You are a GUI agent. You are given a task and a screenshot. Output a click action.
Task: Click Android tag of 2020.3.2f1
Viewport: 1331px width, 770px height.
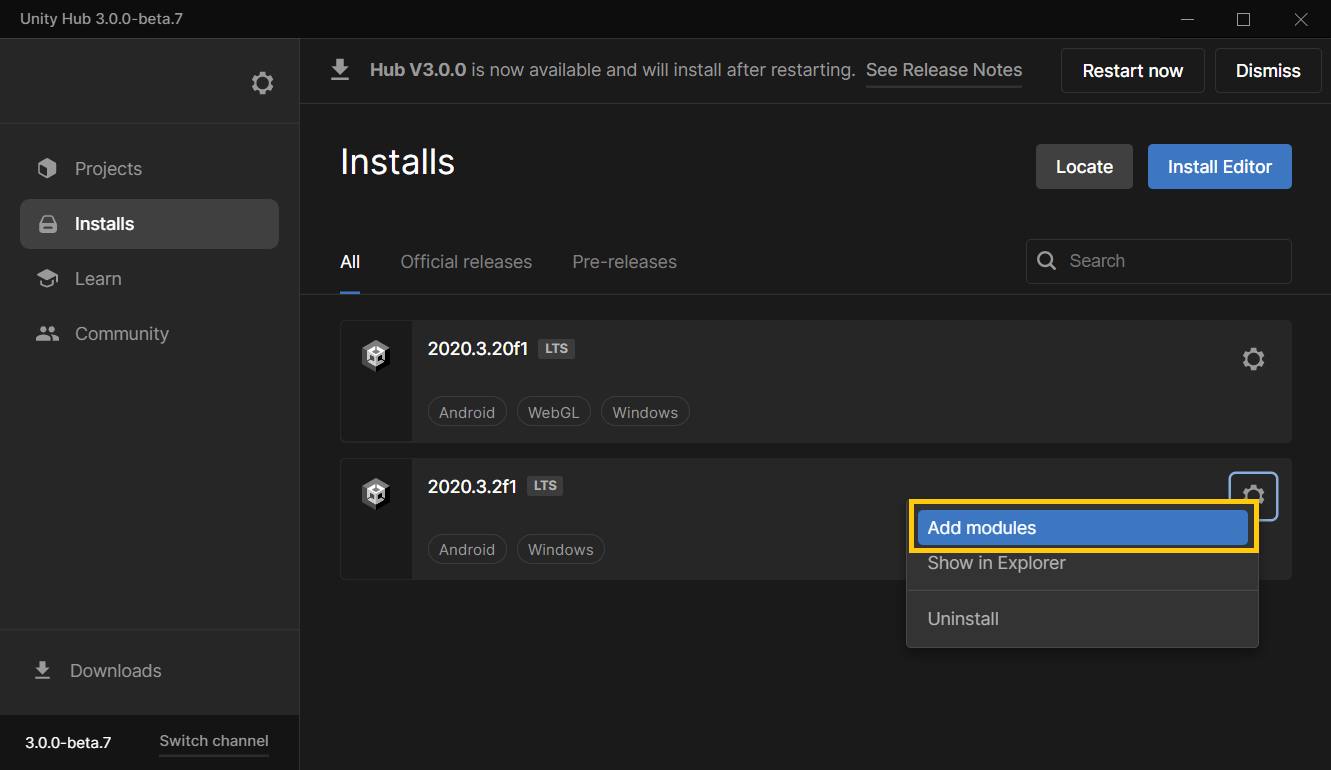(x=467, y=549)
